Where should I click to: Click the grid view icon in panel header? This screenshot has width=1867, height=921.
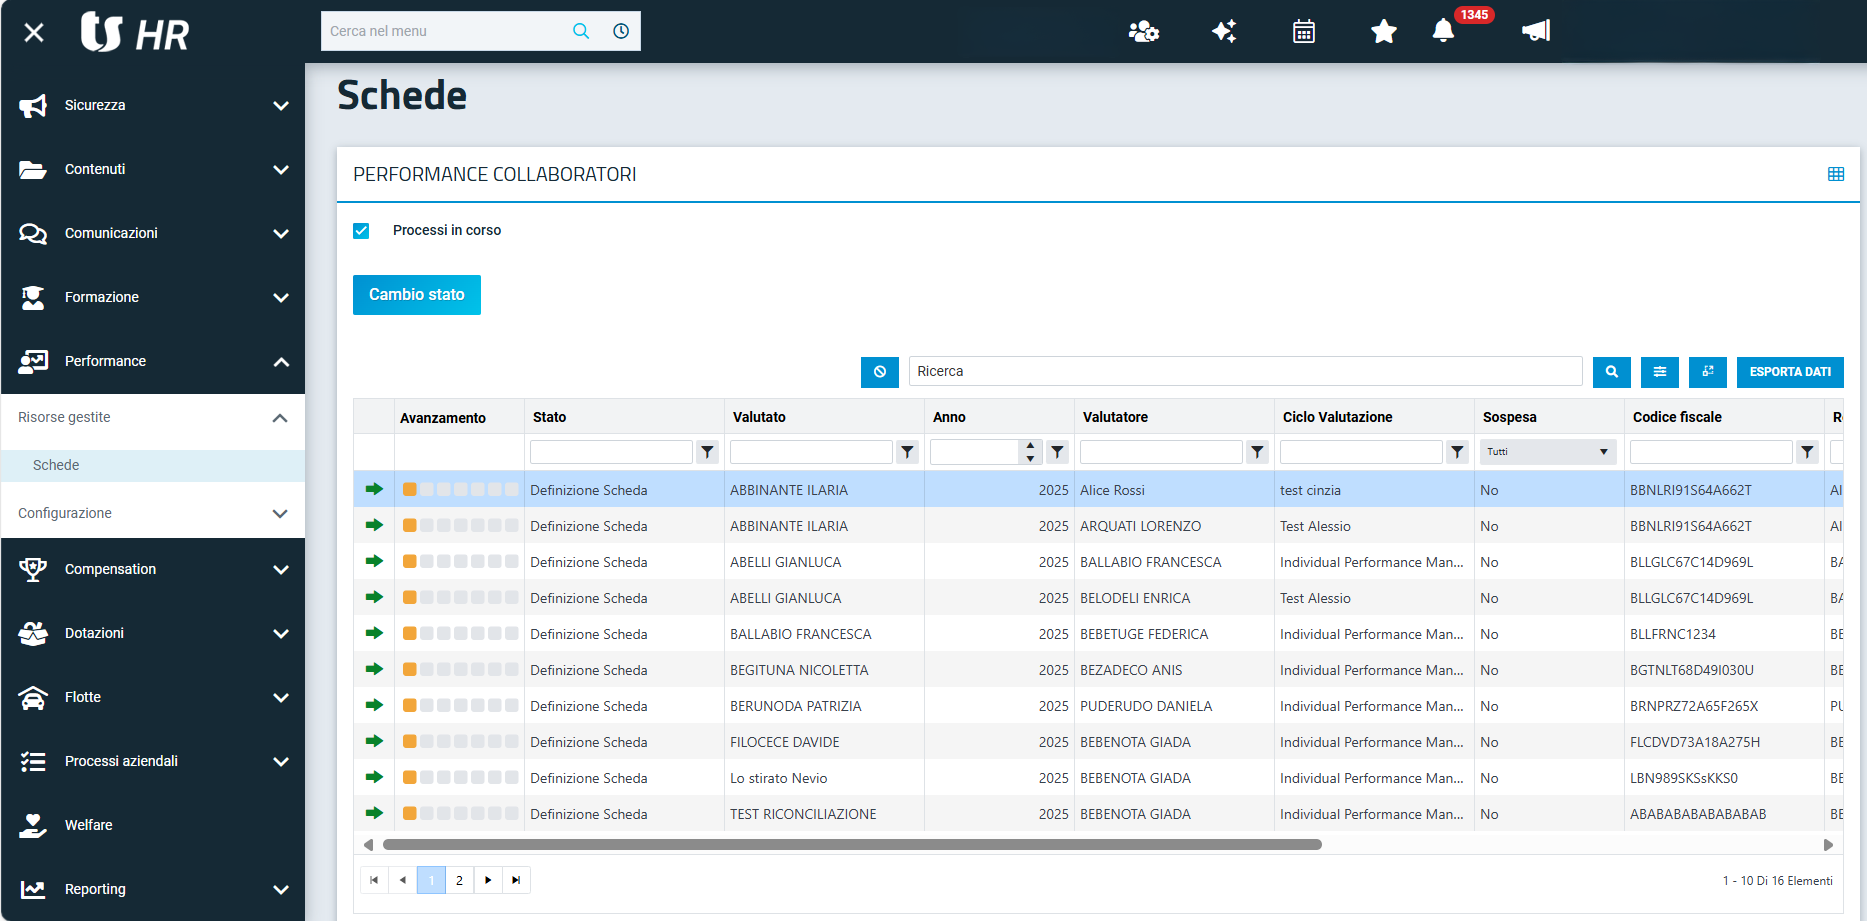1835,175
